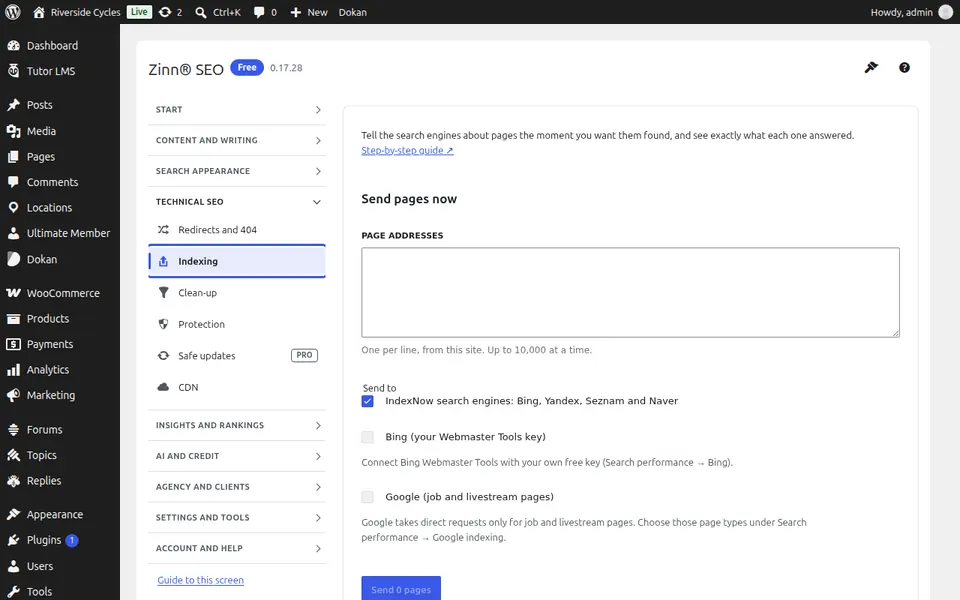Viewport: 960px width, 600px height.
Task: Click the Marketing megaphone icon
Action: (13, 396)
